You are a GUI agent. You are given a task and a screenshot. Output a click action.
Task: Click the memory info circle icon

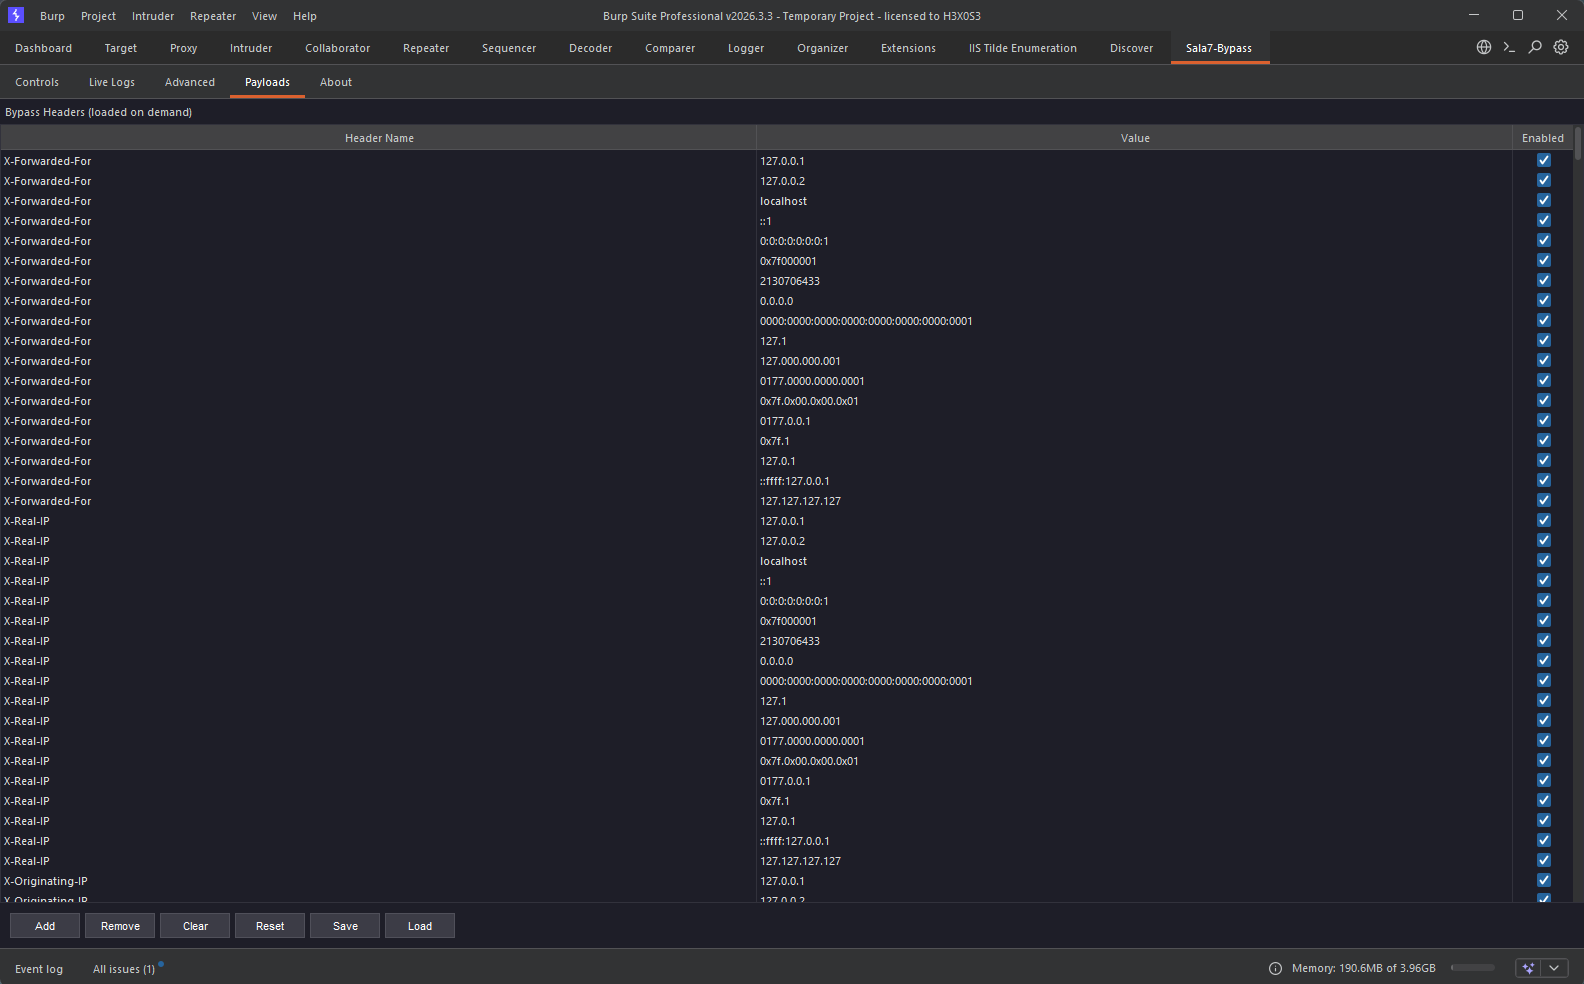point(1275,968)
